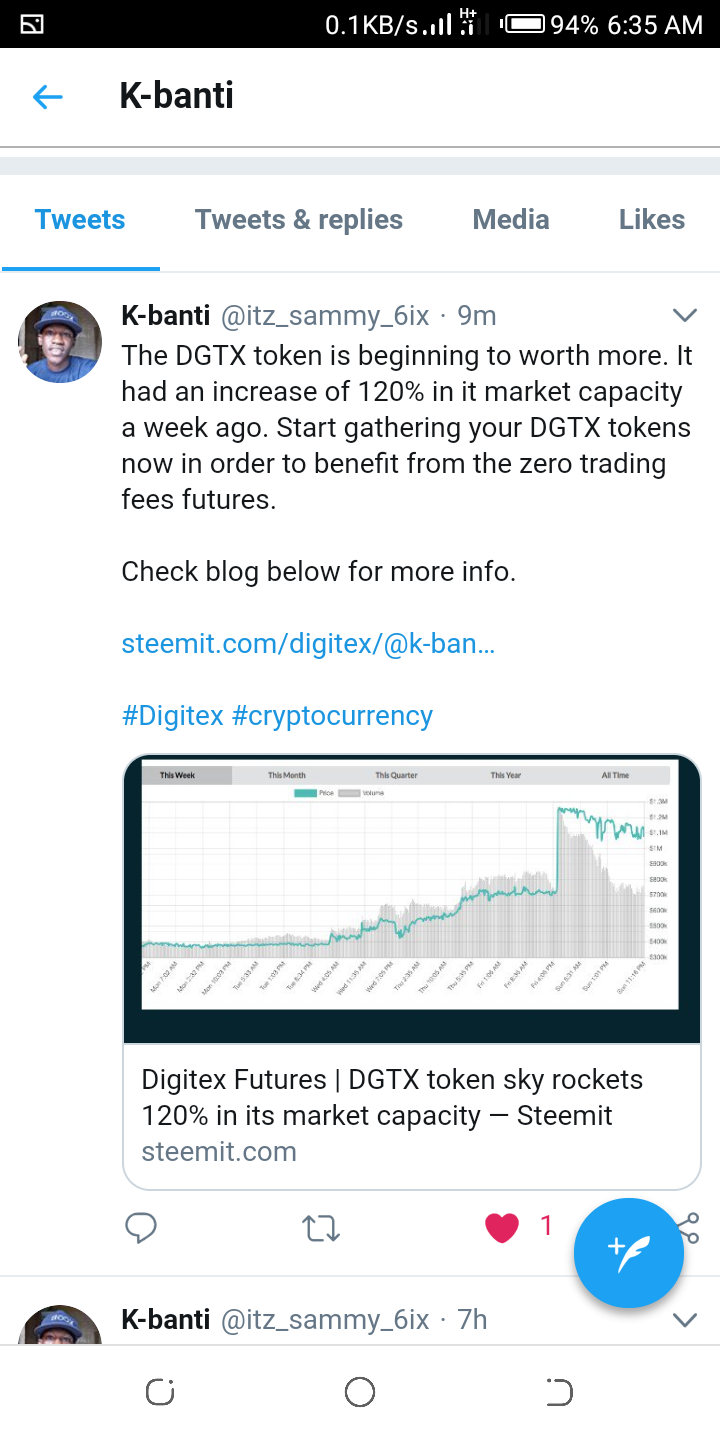
Task: Compose new tweet floating button
Action: (x=629, y=1253)
